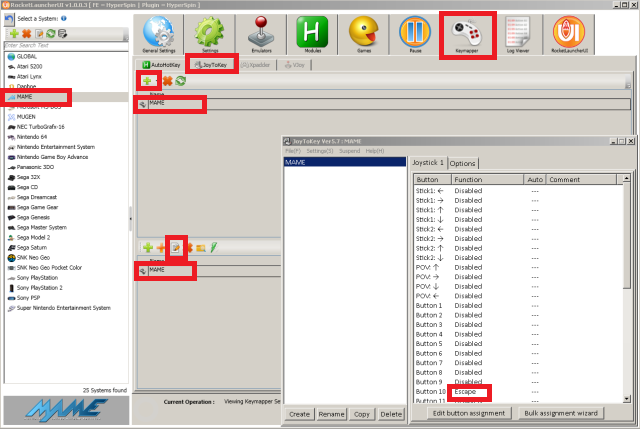Select the POV up arrow row

click(518, 267)
